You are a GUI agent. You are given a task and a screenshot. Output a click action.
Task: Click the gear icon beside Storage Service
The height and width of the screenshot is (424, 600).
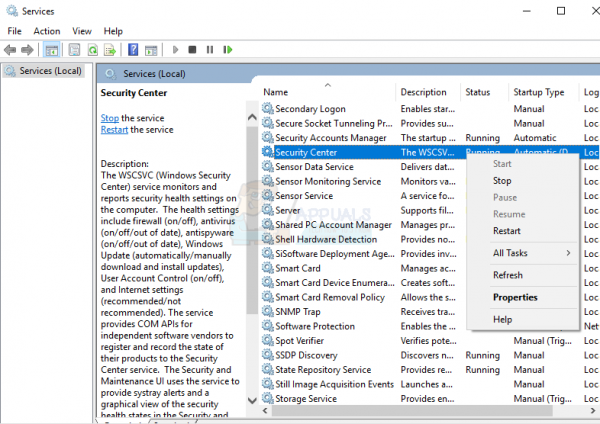267,398
